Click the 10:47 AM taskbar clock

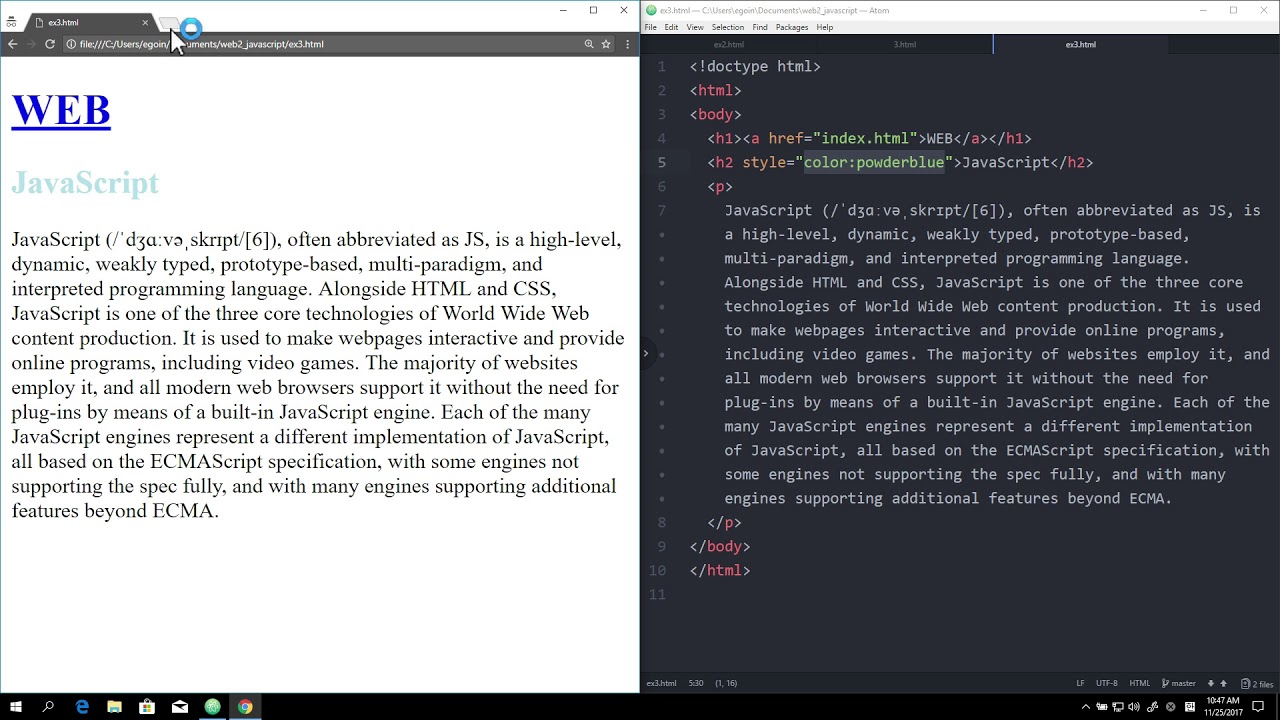click(x=1223, y=707)
